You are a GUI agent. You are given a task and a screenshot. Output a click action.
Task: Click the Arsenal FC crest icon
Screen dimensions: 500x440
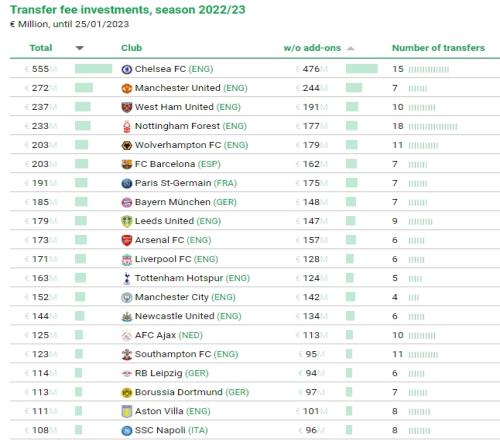[127, 240]
